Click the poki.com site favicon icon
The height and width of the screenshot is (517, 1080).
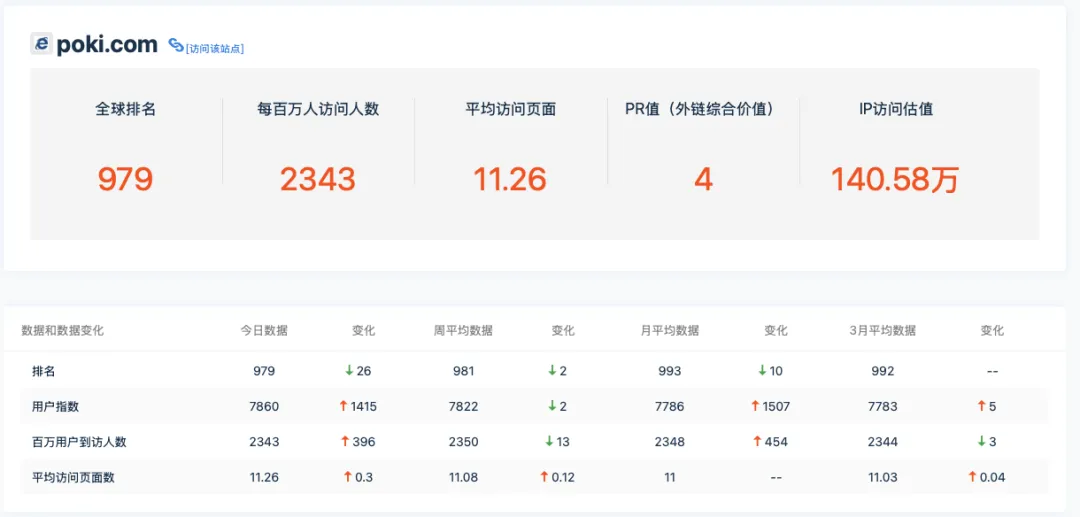point(42,44)
